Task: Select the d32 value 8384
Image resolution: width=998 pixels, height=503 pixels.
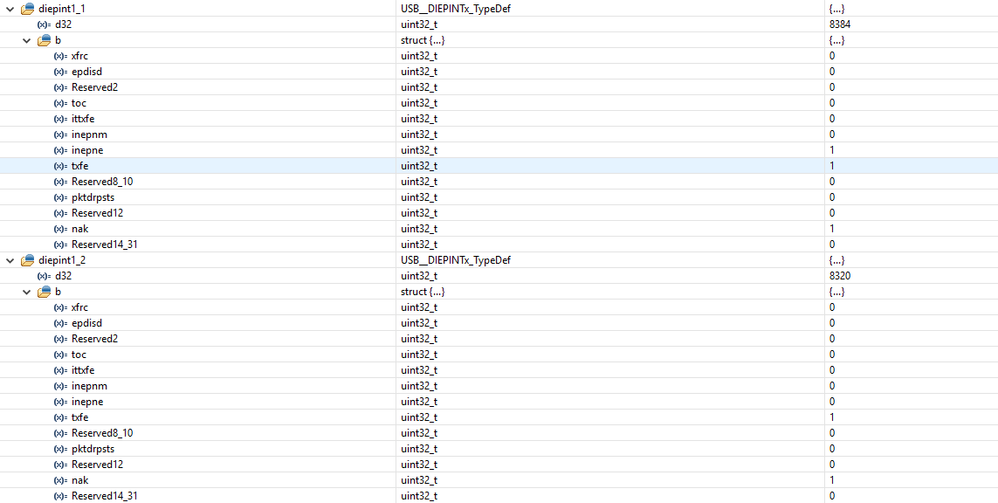Action: point(841,24)
